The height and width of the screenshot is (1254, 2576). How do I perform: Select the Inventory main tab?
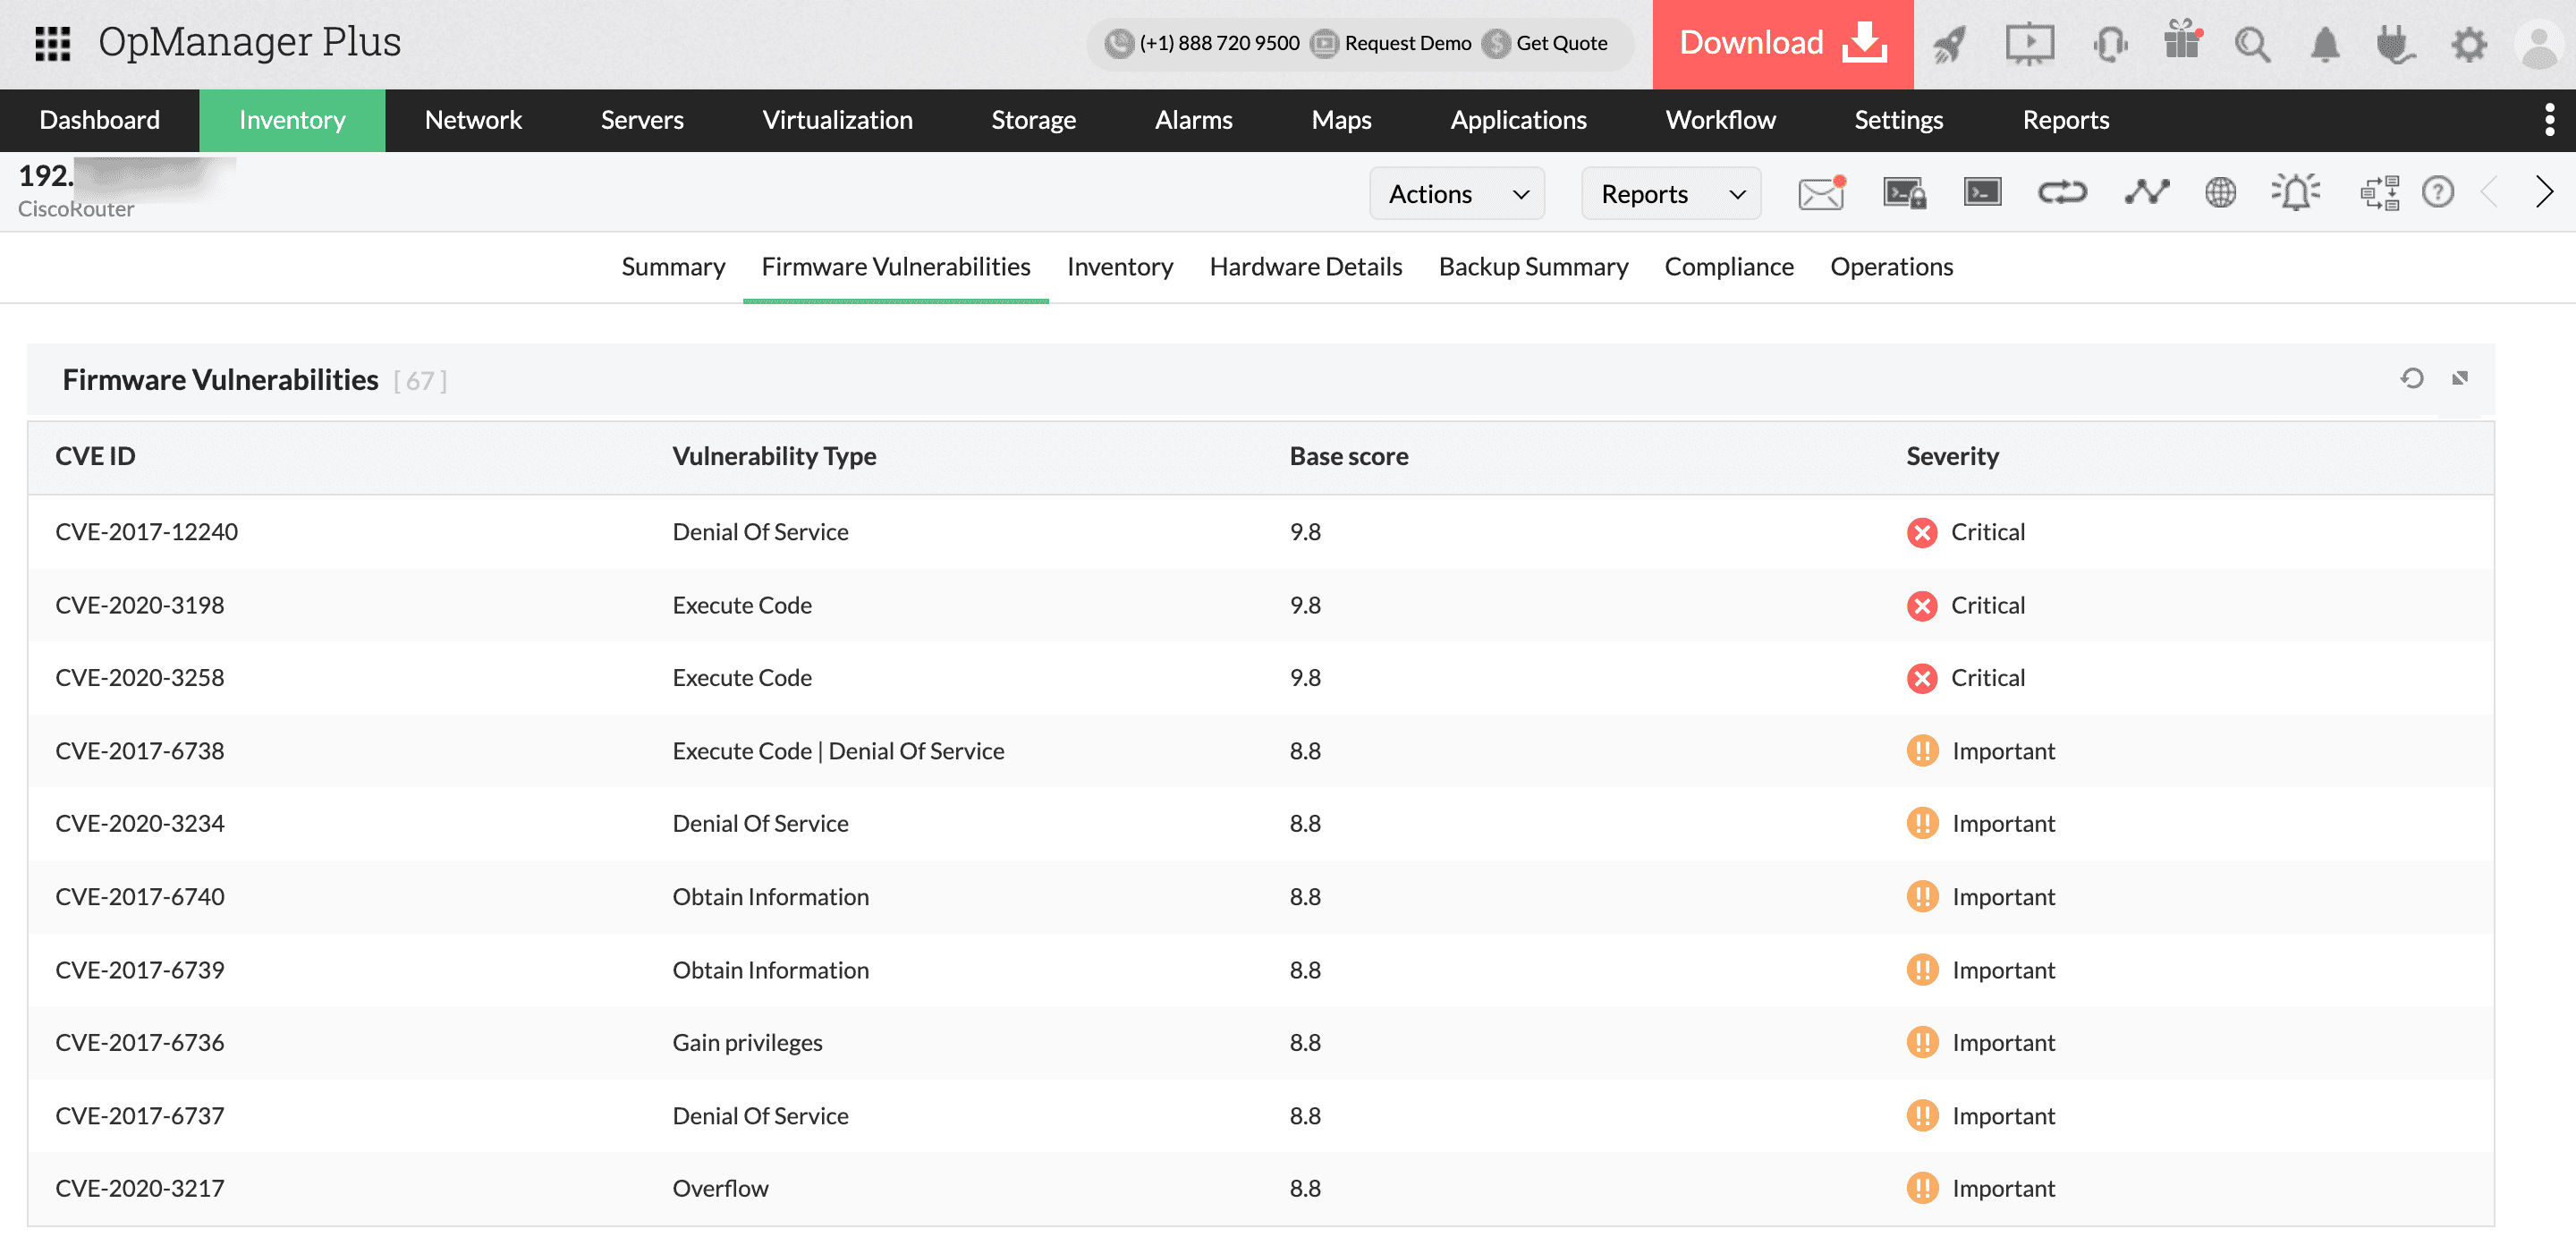point(292,120)
